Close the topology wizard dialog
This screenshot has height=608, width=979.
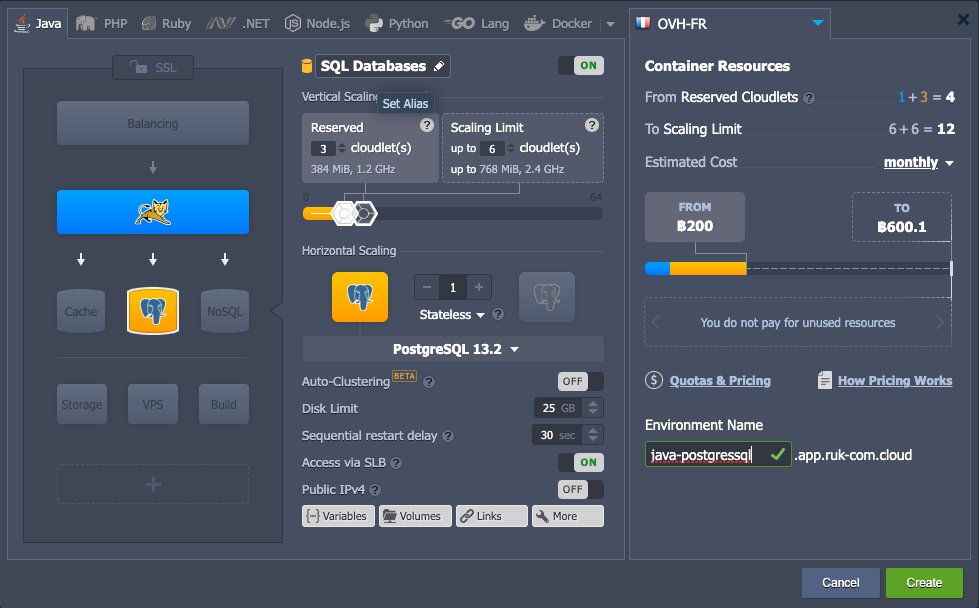click(963, 20)
